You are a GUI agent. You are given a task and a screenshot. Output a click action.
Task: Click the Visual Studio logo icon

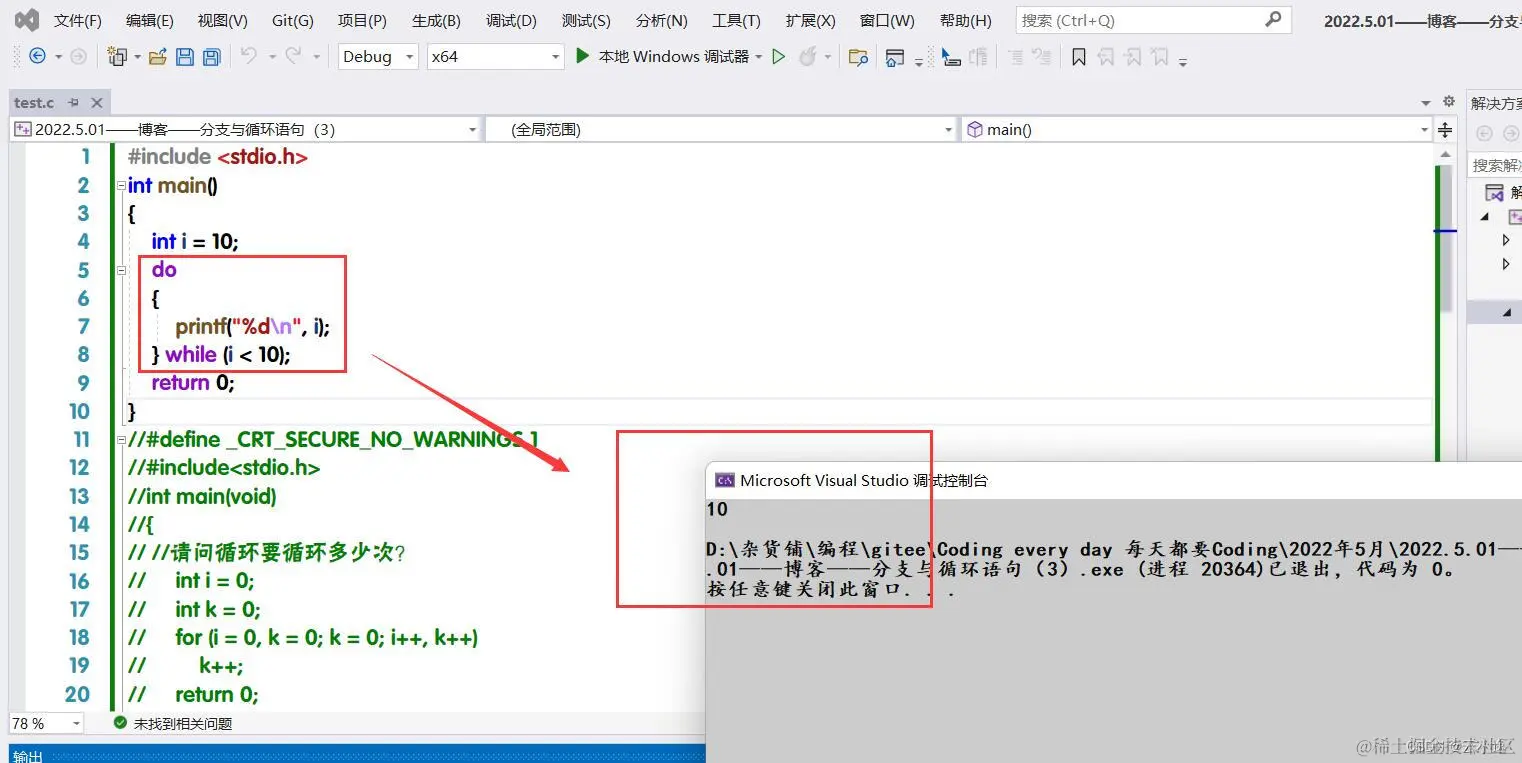(27, 20)
